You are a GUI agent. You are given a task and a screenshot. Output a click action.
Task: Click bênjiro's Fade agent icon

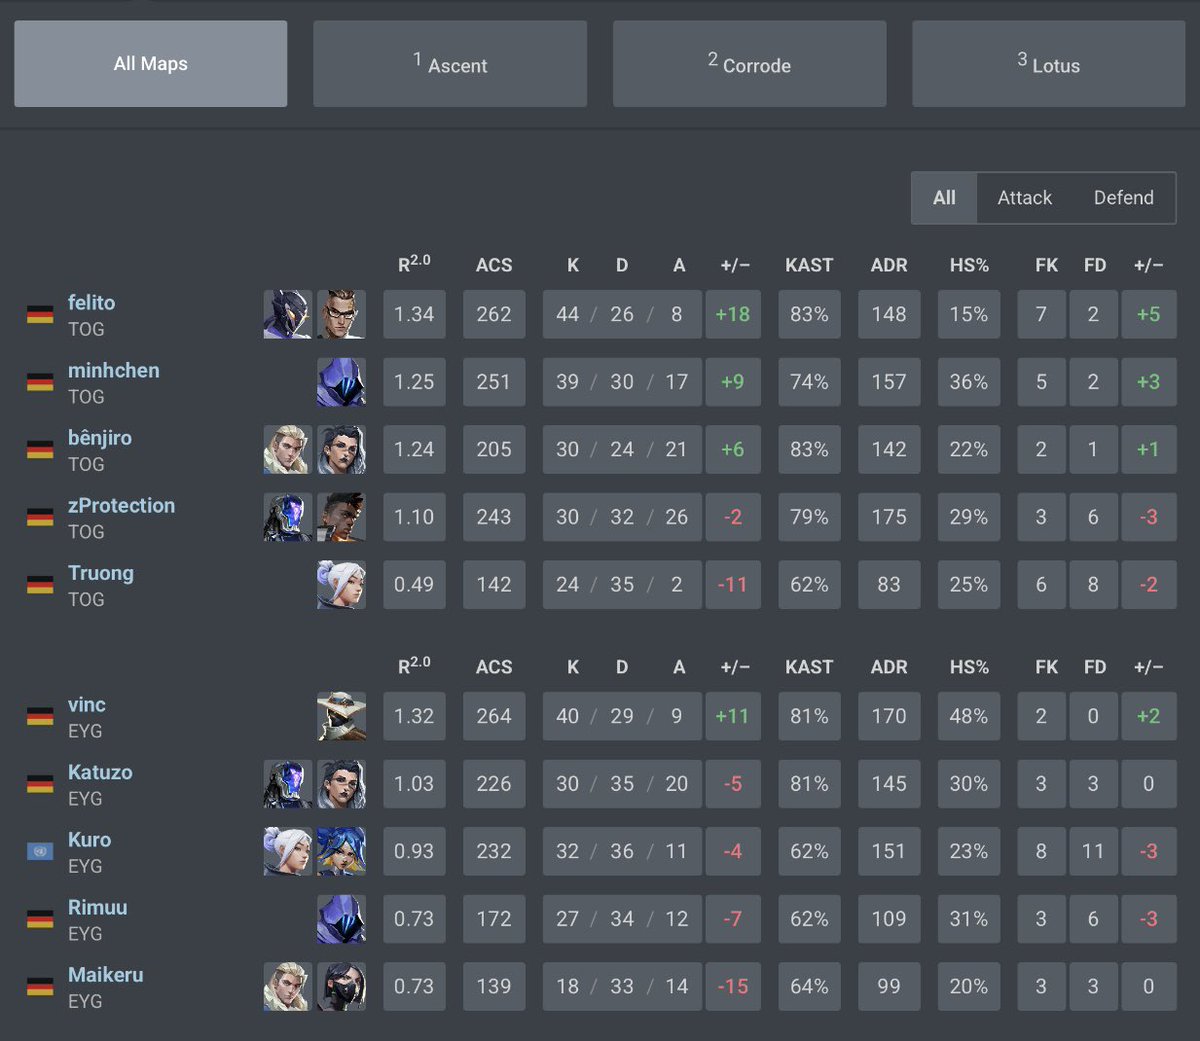341,449
